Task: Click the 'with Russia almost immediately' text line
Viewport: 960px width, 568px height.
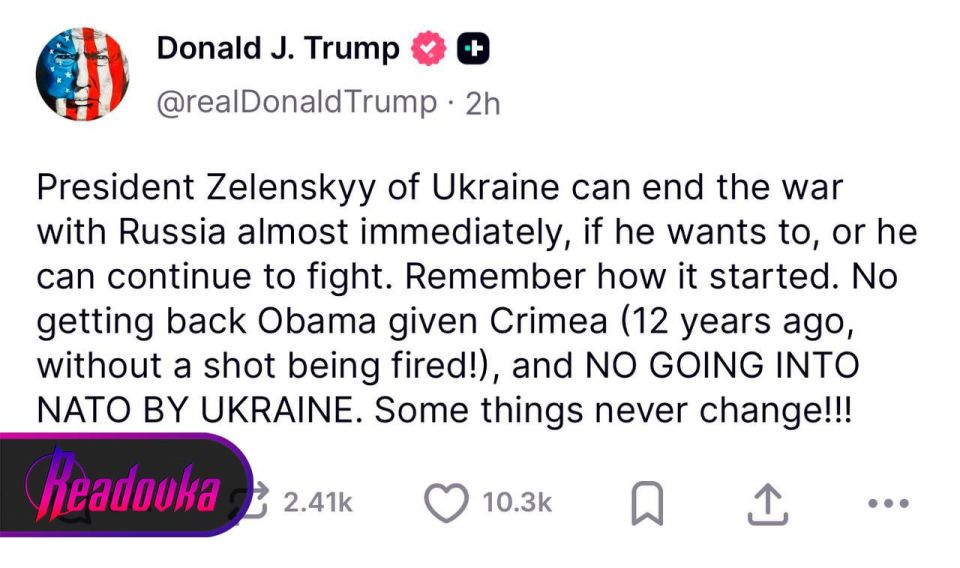Action: point(299,232)
